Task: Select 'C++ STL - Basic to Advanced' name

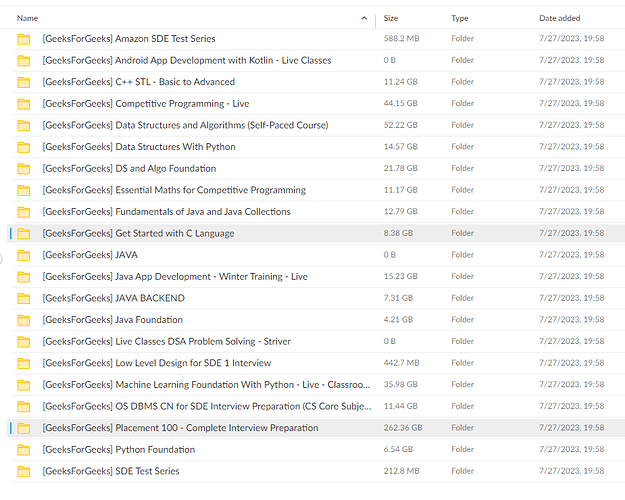Action: click(175, 82)
